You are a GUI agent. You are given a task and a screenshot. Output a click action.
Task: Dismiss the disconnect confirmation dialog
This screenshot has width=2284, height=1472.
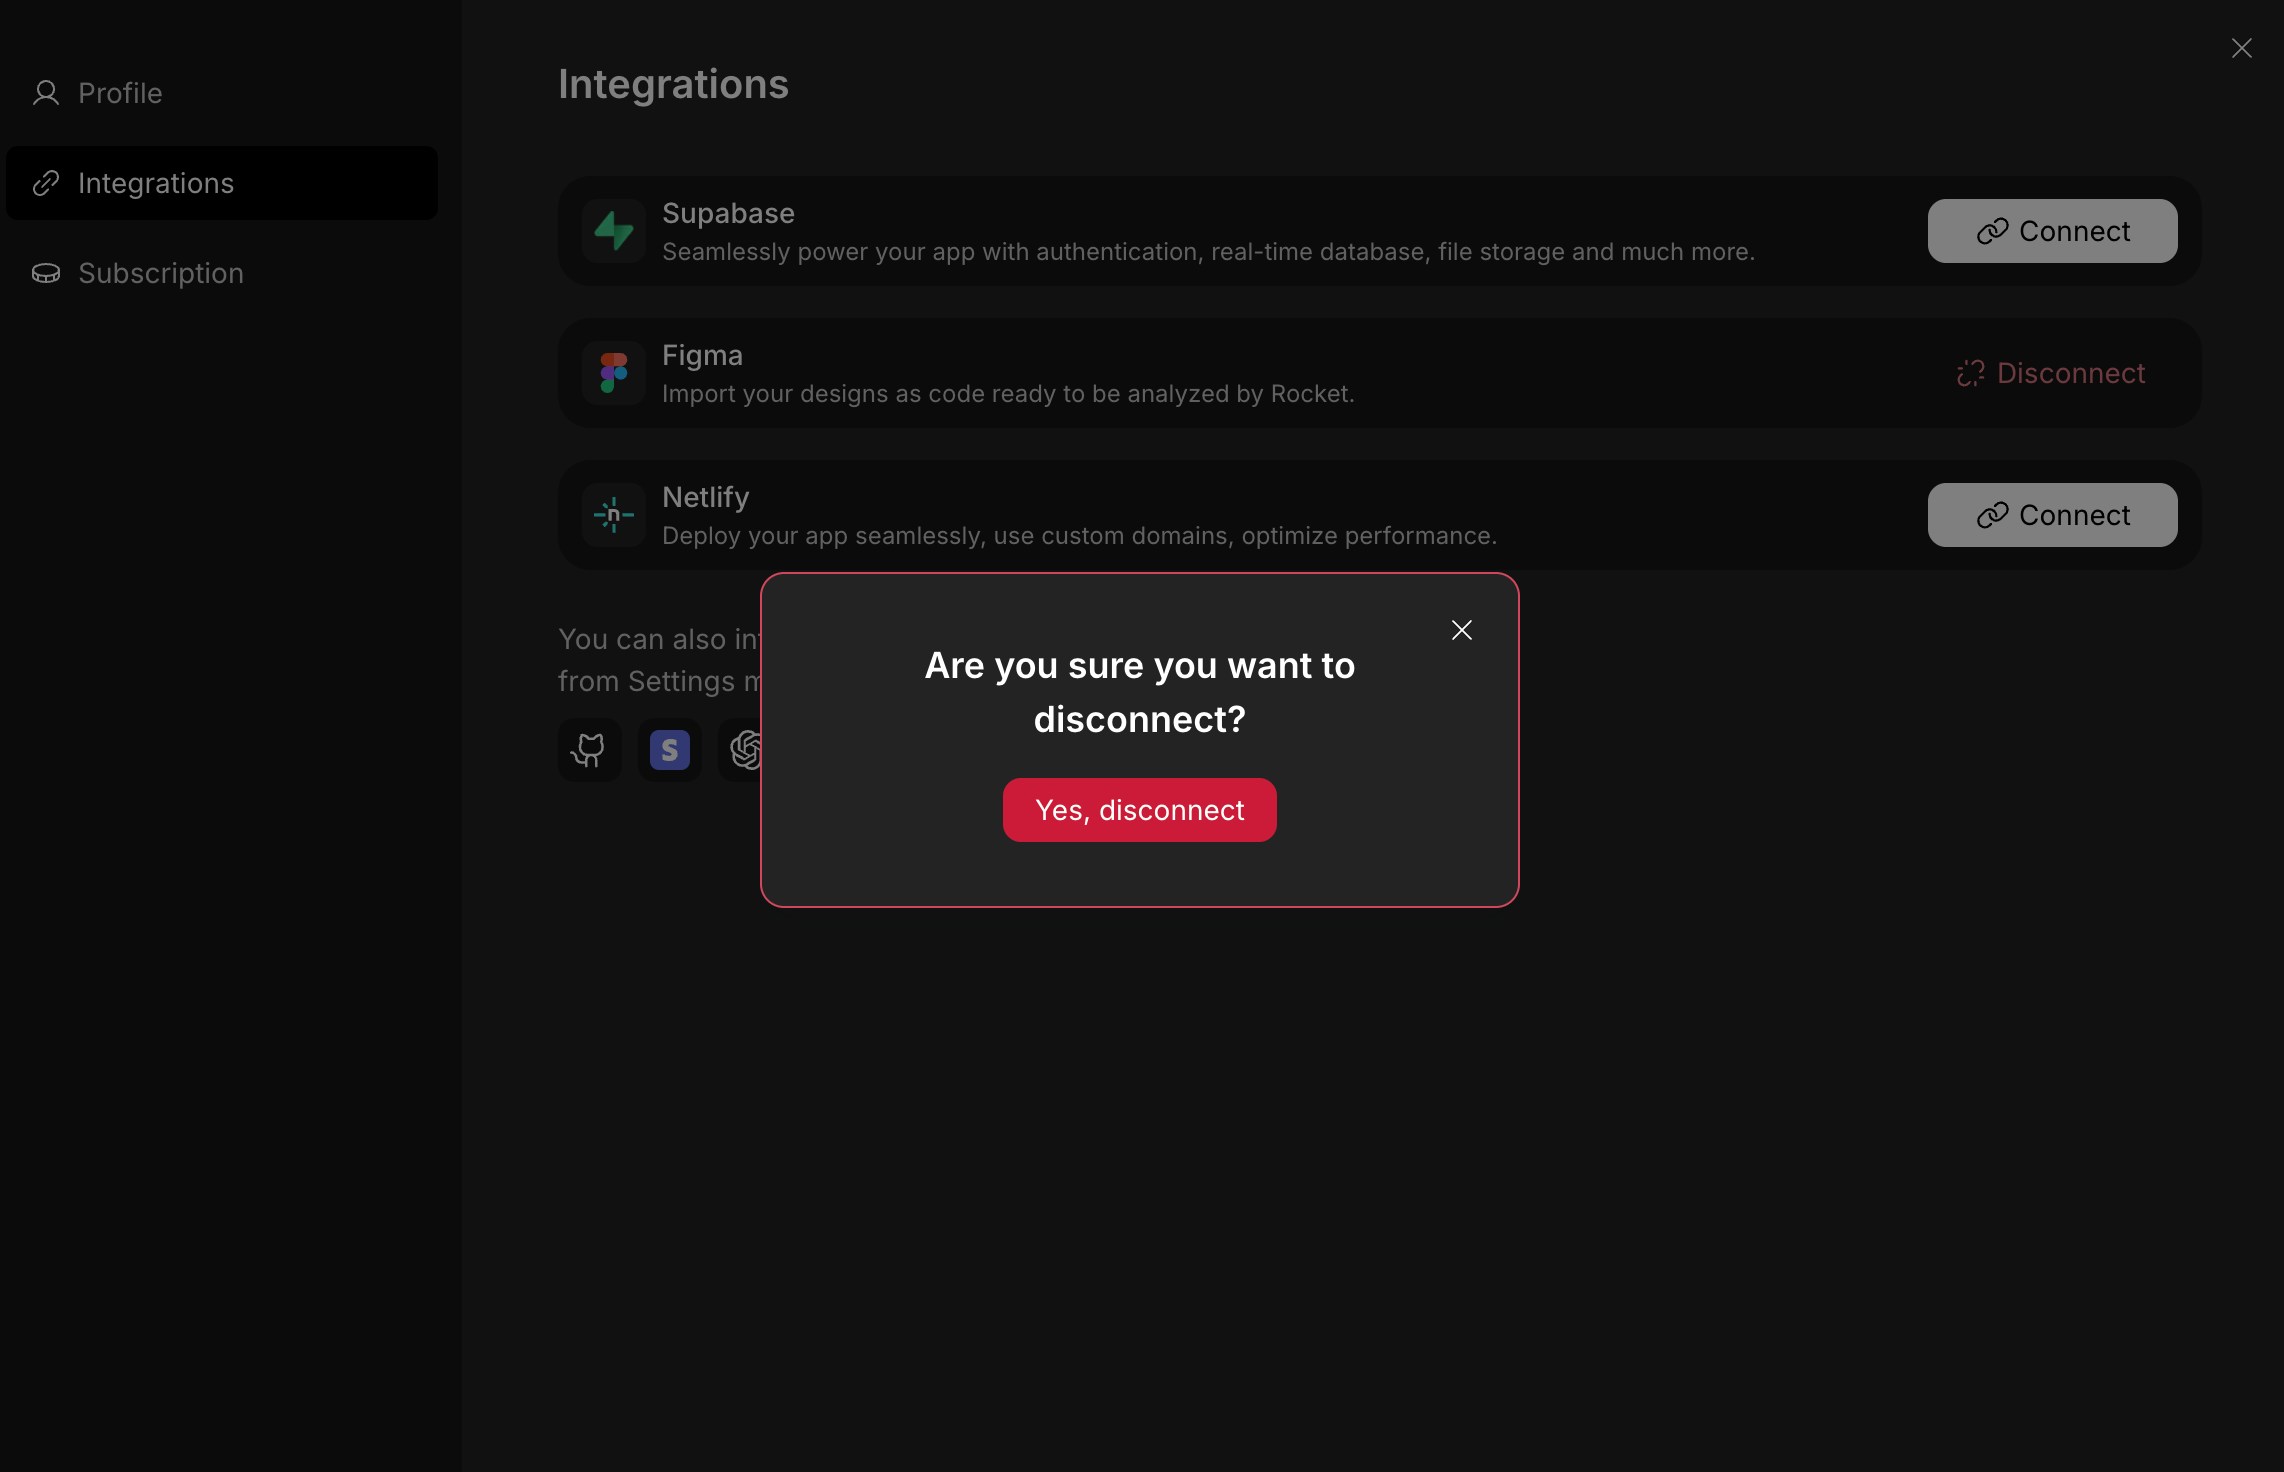[1461, 630]
